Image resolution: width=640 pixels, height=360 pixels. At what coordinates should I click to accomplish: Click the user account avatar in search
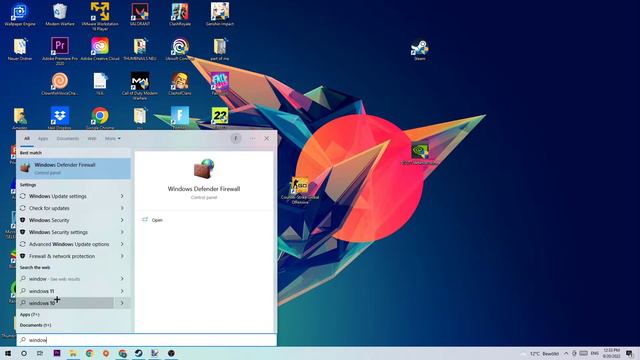tap(236, 138)
